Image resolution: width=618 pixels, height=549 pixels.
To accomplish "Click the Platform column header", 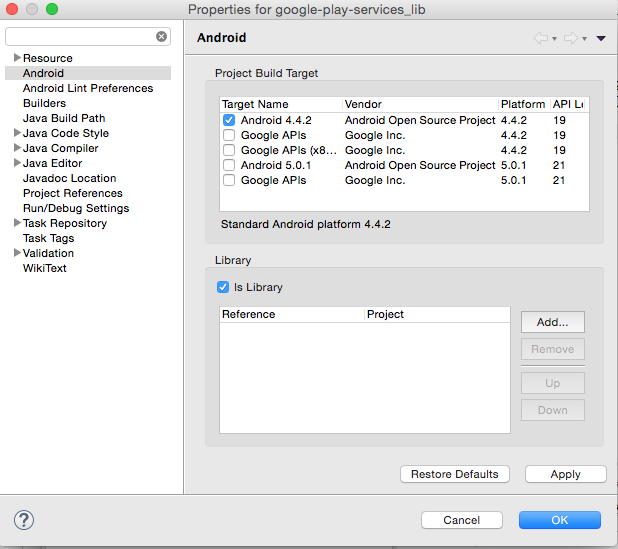I will point(524,104).
